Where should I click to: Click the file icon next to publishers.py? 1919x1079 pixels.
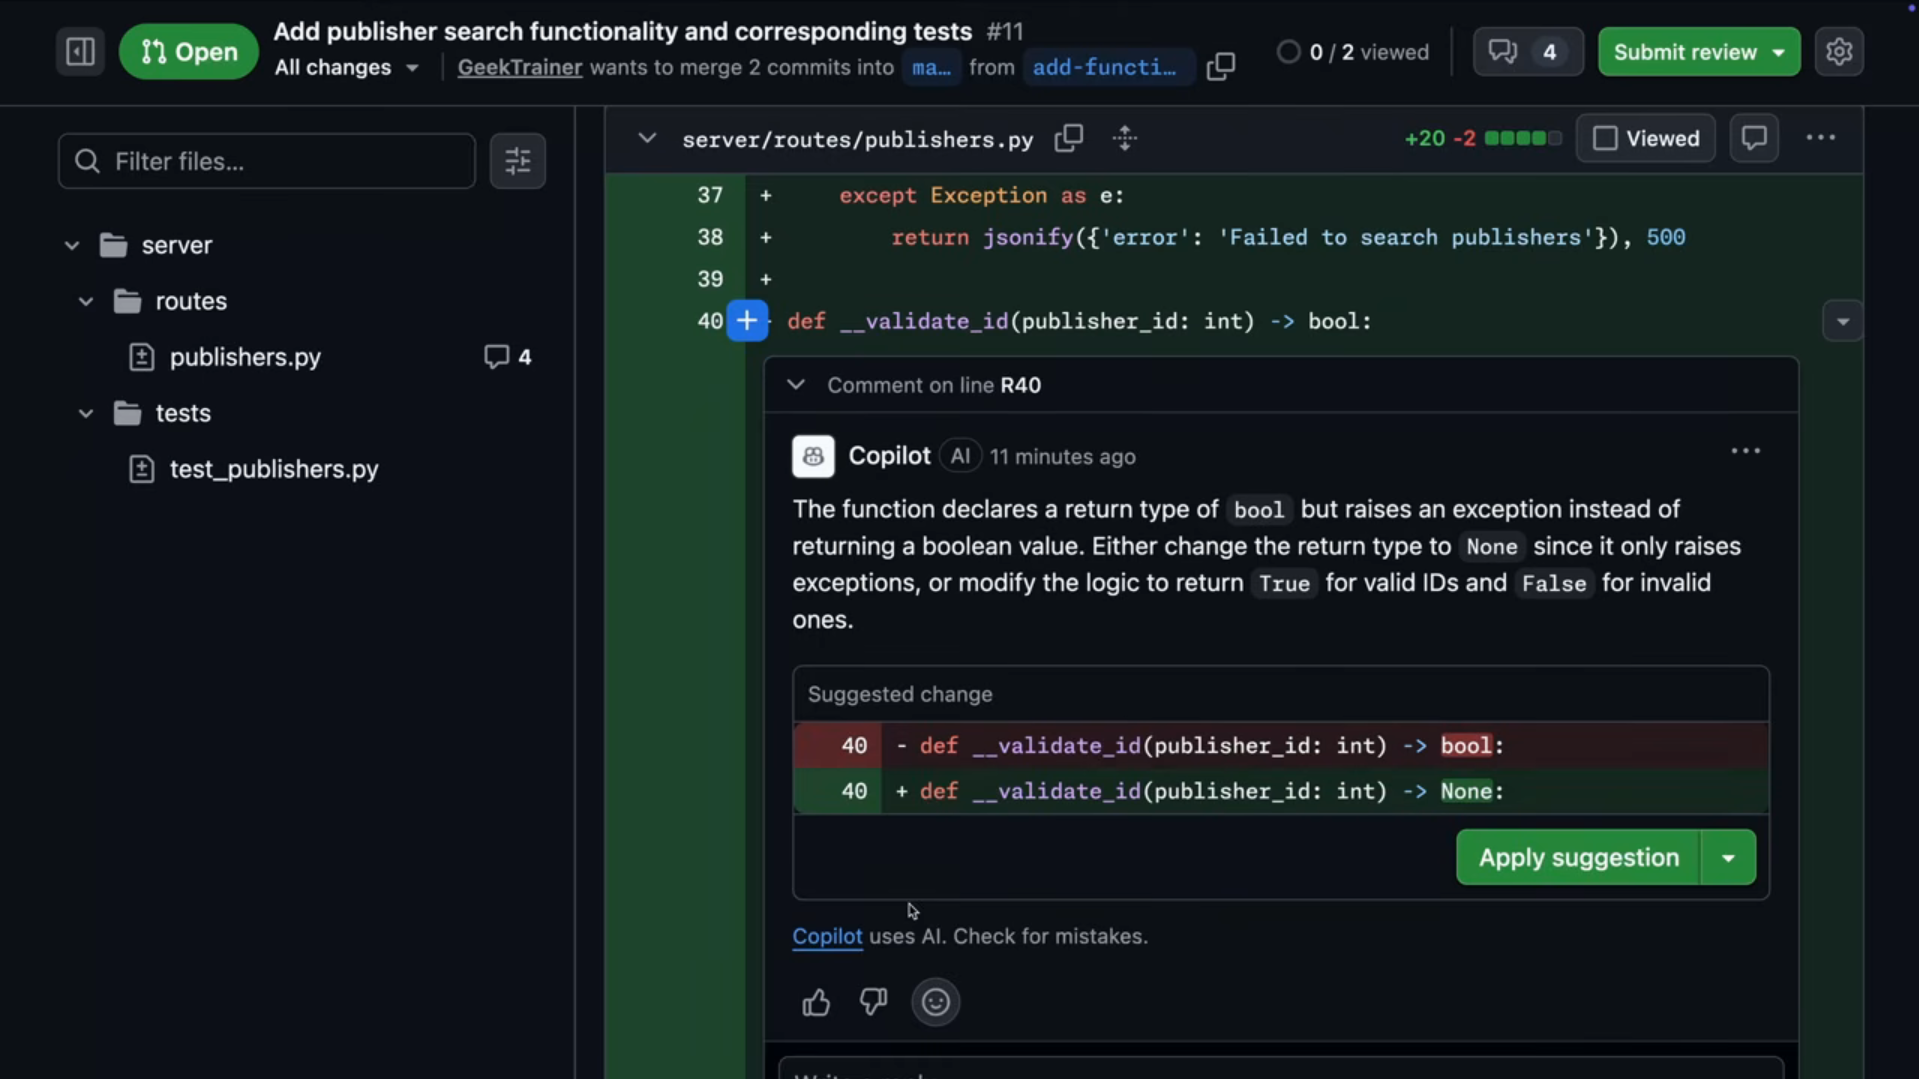pos(142,357)
